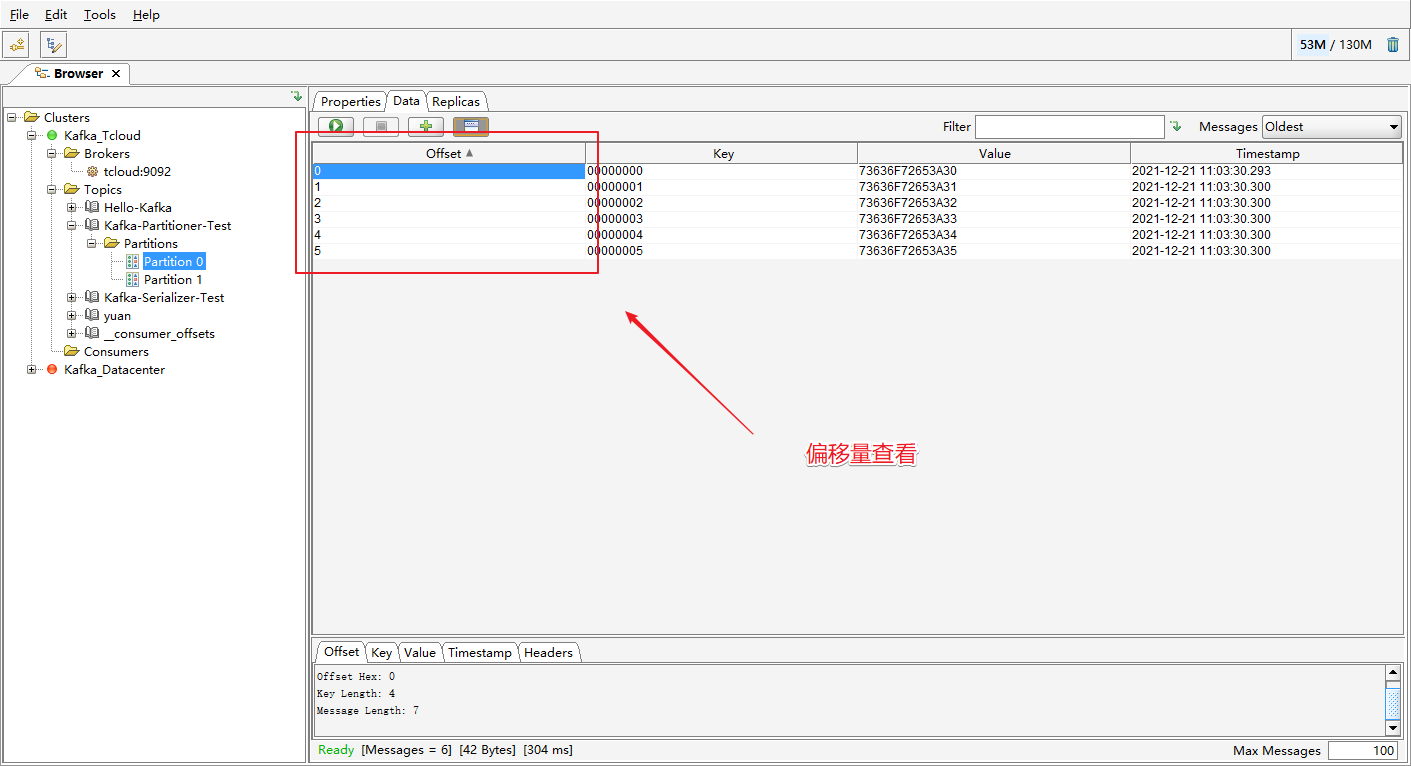Expand the yuan topic
The width and height of the screenshot is (1411, 766).
coord(72,315)
